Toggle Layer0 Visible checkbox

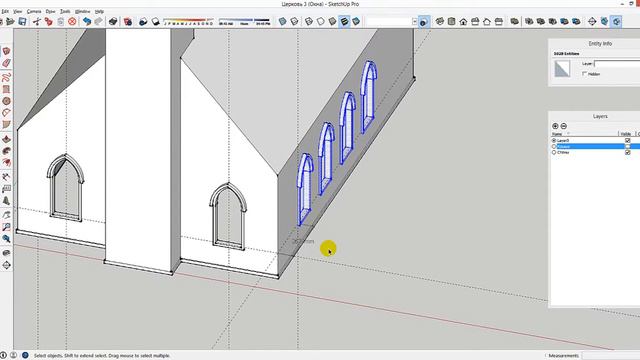tap(628, 140)
